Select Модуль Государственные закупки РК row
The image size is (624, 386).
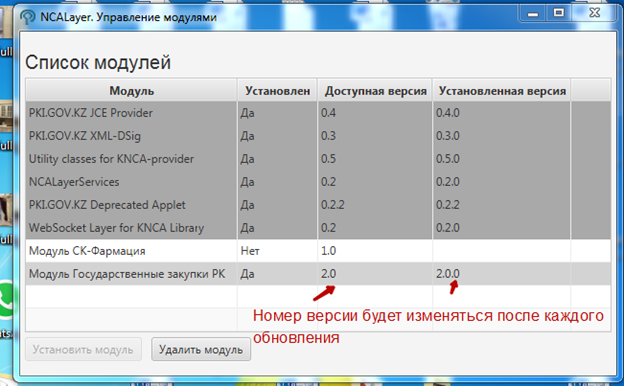tap(318, 274)
